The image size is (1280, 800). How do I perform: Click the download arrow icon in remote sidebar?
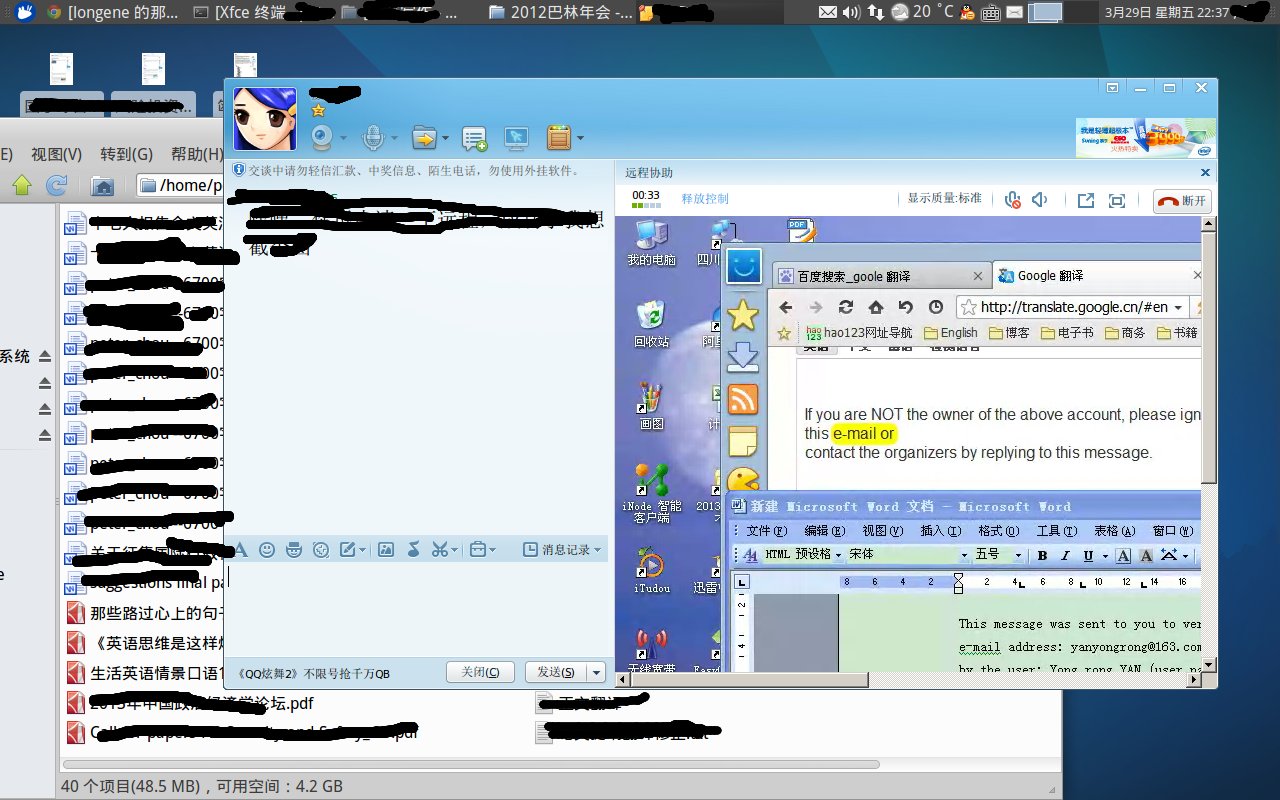point(743,357)
